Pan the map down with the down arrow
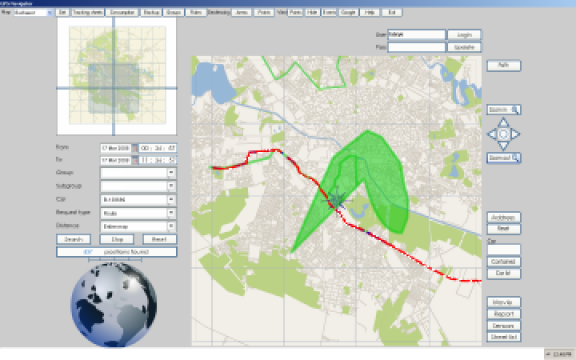Image resolution: width=576 pixels, height=360 pixels. point(503,146)
